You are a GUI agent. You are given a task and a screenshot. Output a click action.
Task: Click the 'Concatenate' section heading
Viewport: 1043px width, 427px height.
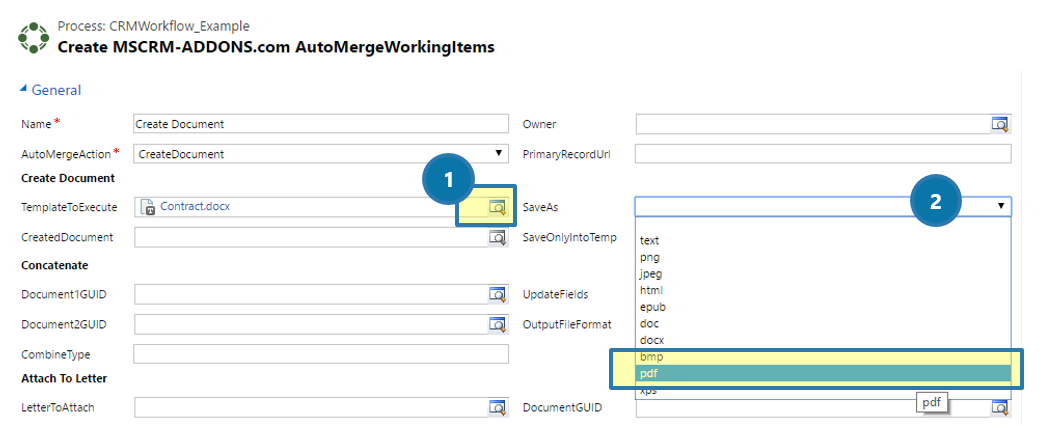point(55,265)
